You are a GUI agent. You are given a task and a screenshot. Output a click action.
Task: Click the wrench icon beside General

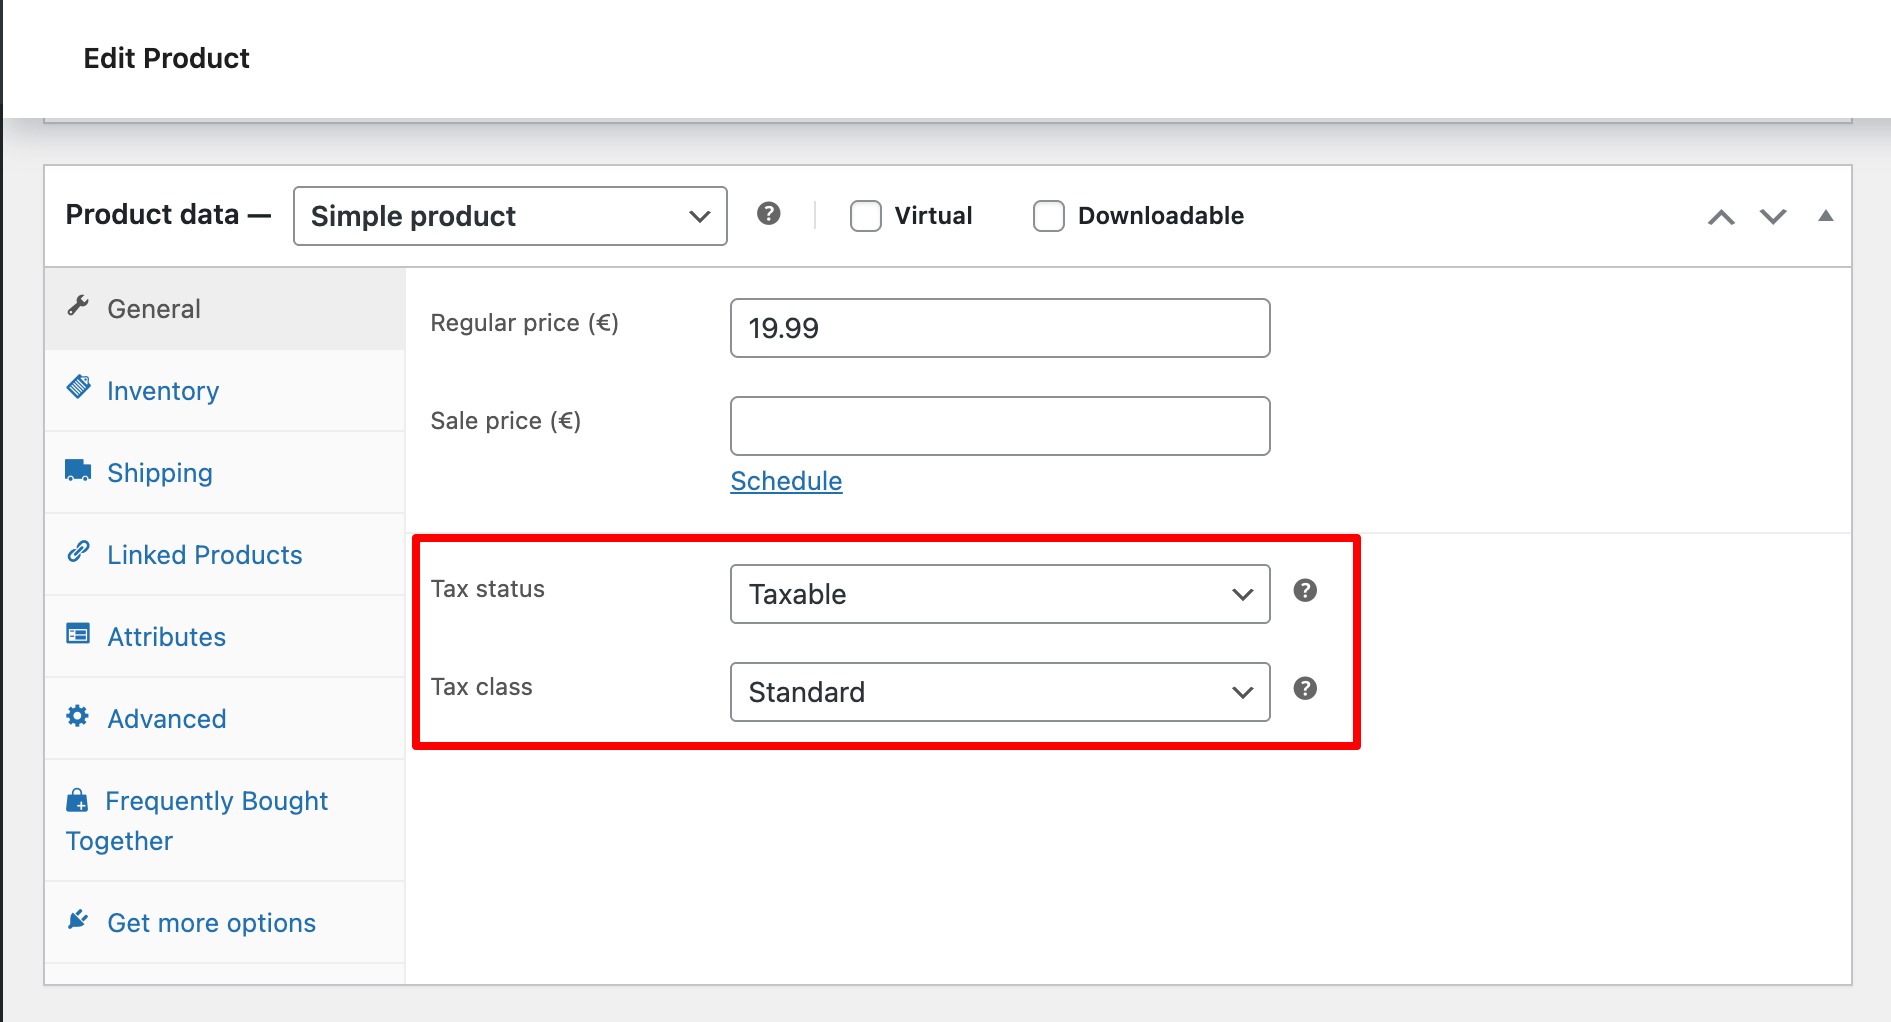pyautogui.click(x=78, y=306)
